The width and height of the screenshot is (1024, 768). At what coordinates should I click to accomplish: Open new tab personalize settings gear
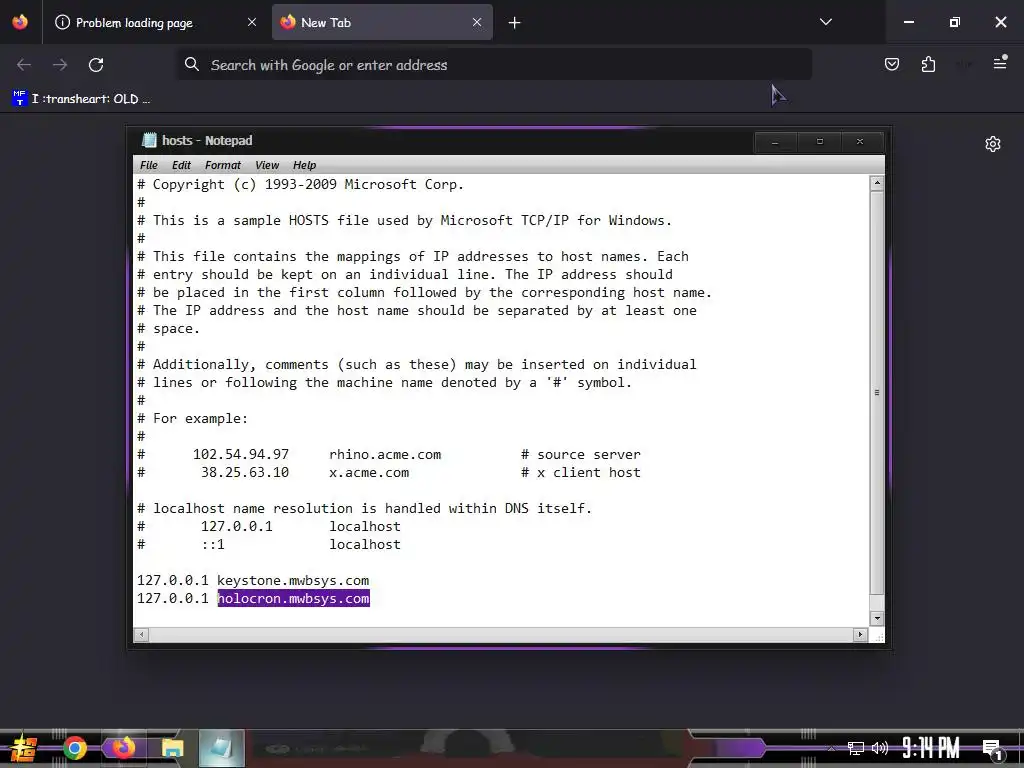(993, 144)
